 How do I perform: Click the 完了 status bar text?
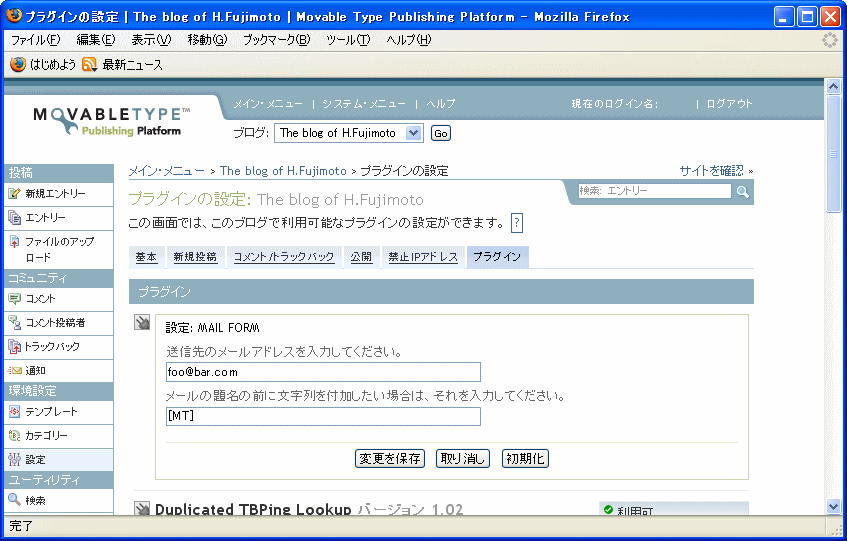point(21,525)
